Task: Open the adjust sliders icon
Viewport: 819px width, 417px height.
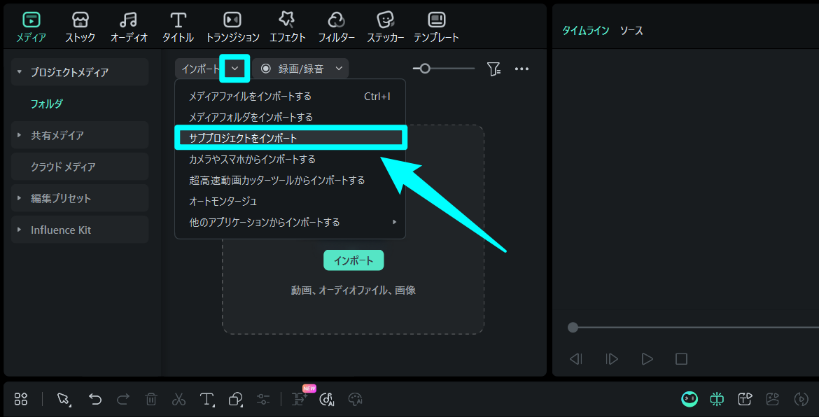Action: pos(263,399)
